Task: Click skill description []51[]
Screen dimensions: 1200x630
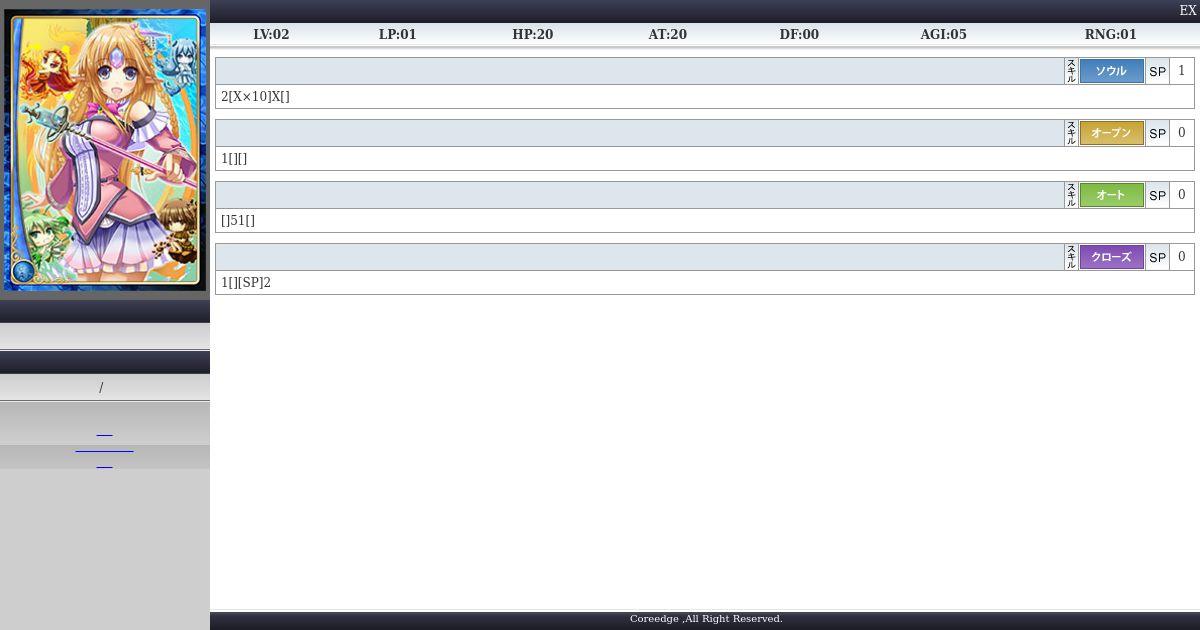Action: click(x=238, y=221)
